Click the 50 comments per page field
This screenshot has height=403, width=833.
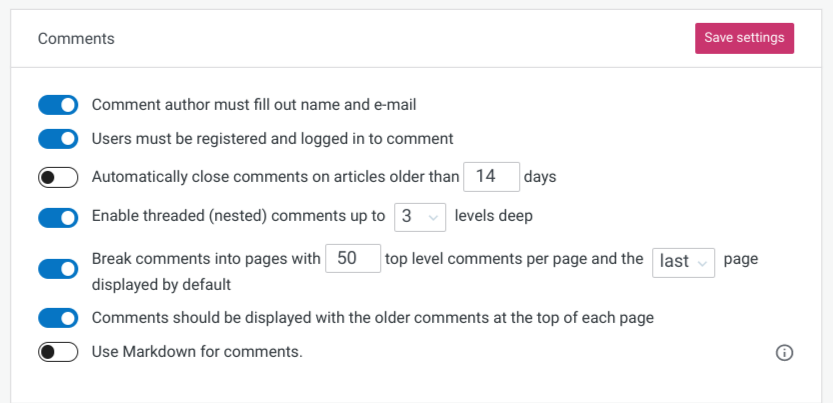click(353, 259)
